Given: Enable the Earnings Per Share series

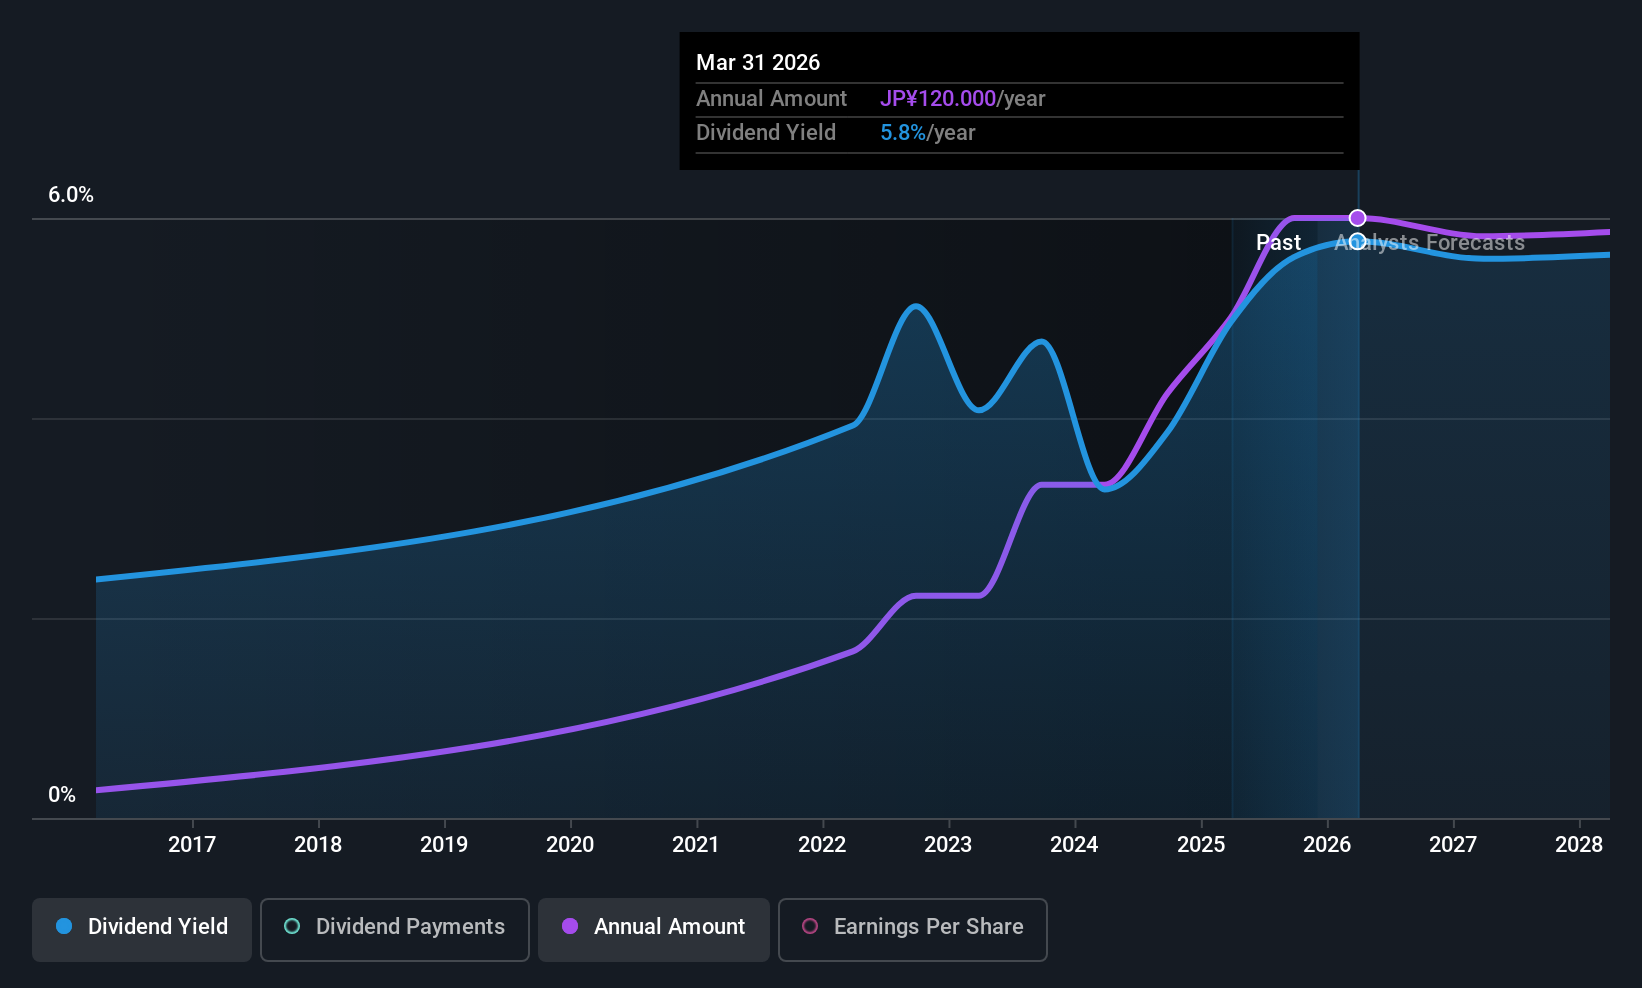Looking at the screenshot, I should 912,928.
